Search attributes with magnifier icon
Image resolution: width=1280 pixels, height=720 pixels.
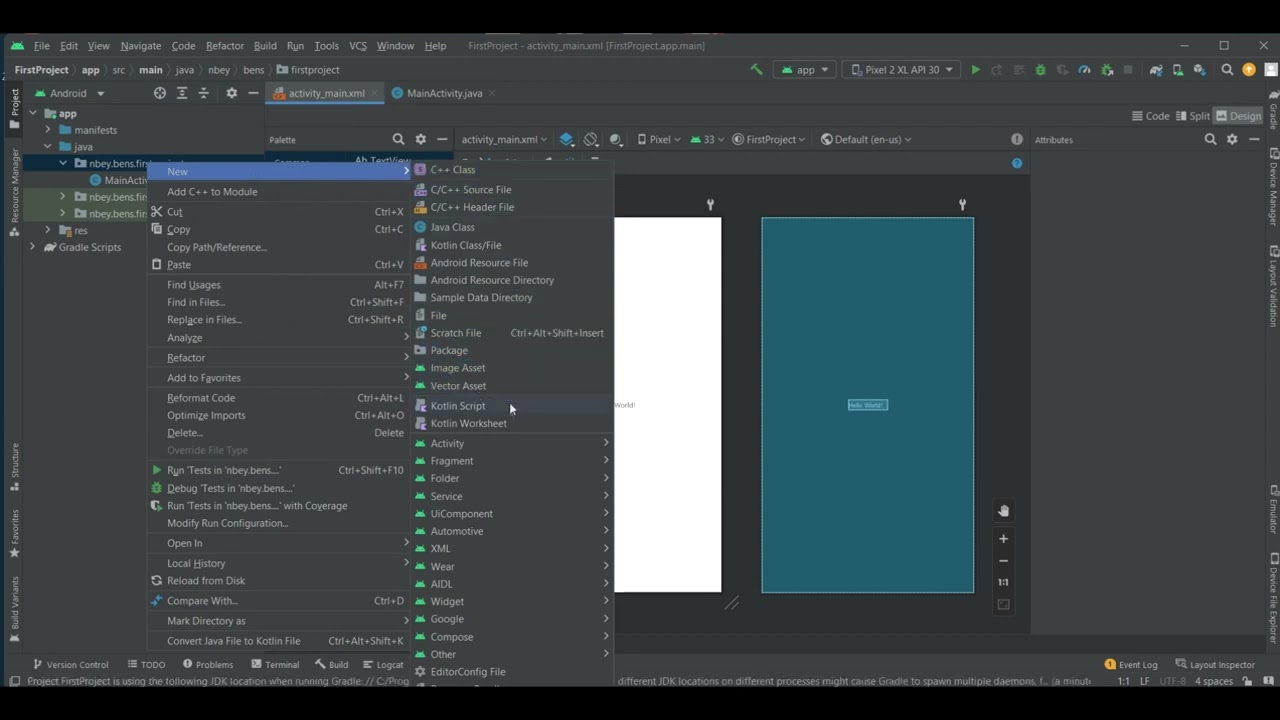click(1210, 140)
